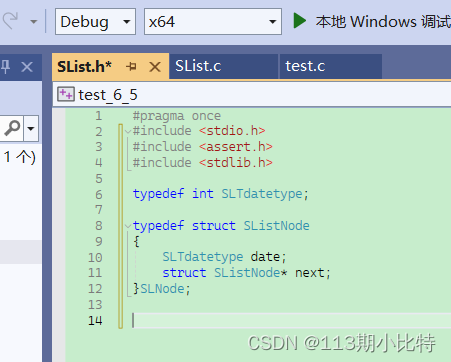Close the SList.h tab
The image size is (451, 362).
pos(155,67)
